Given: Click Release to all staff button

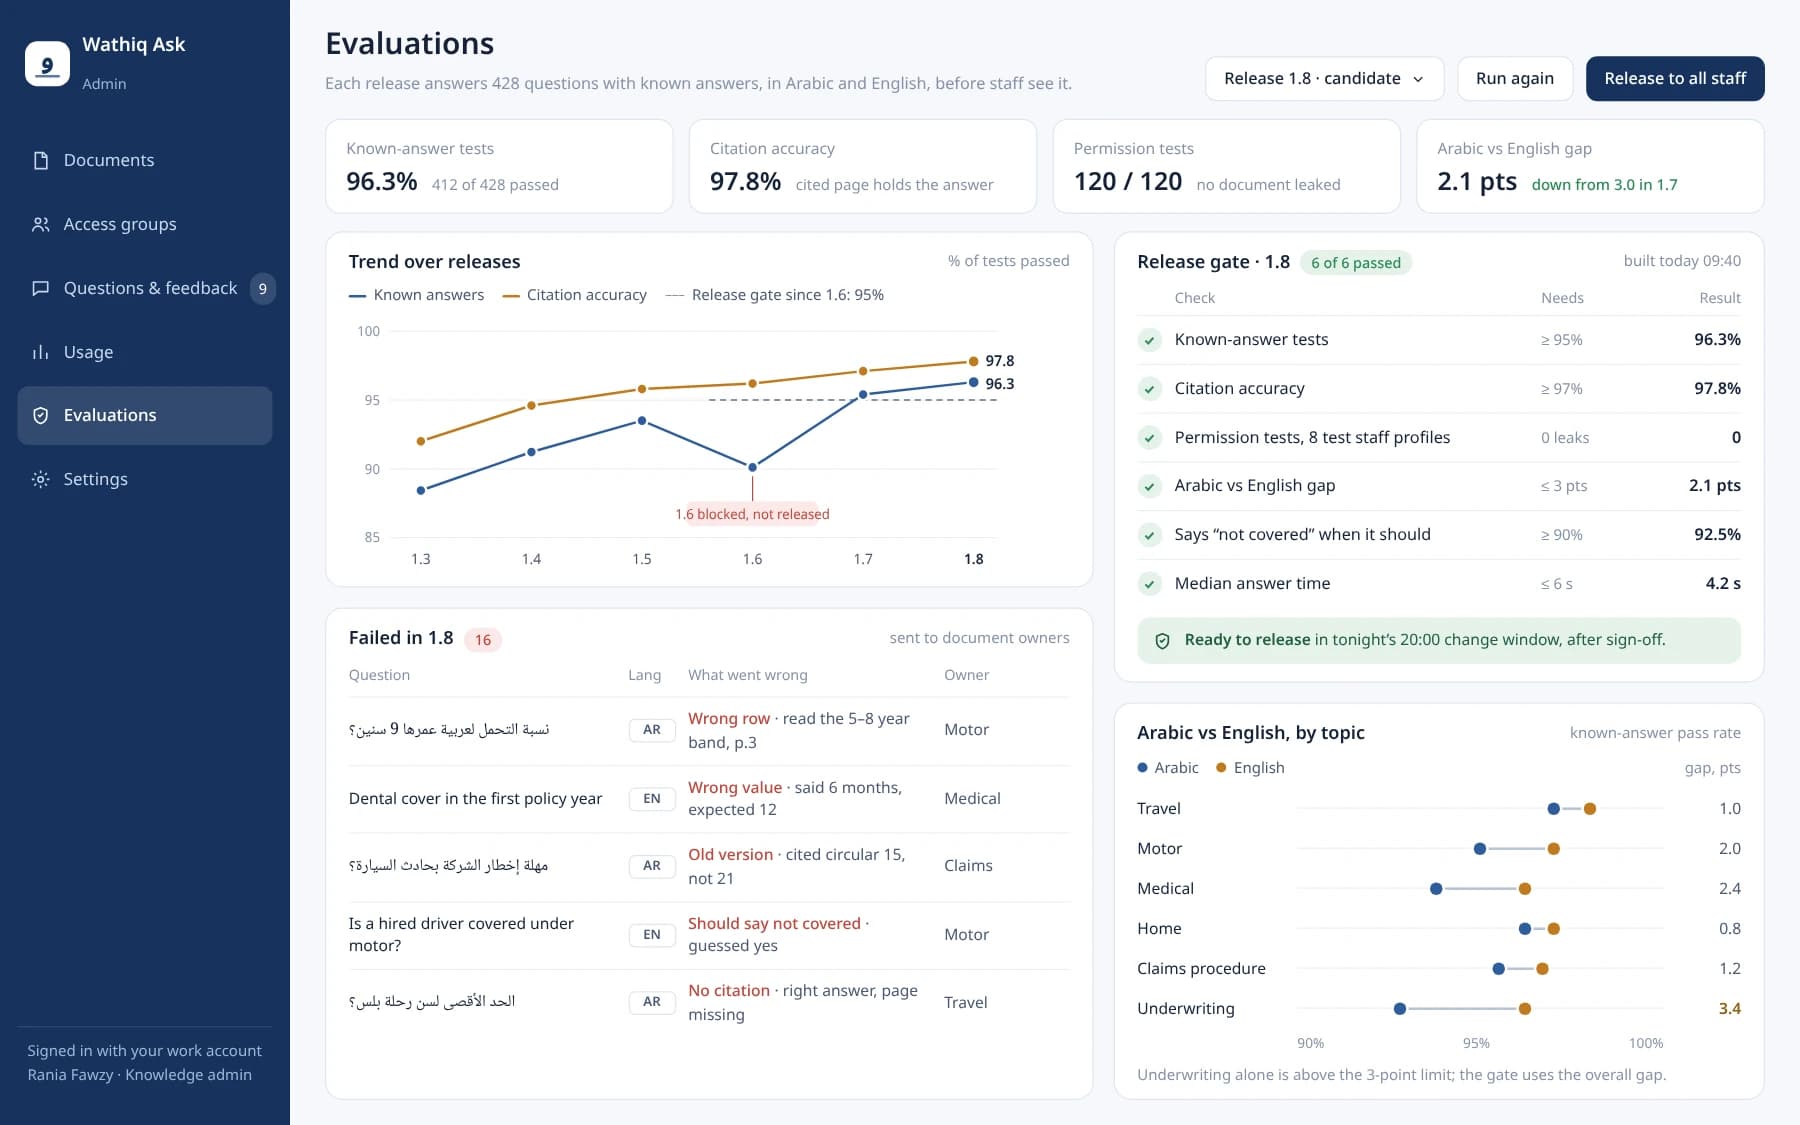Looking at the screenshot, I should [x=1675, y=78].
